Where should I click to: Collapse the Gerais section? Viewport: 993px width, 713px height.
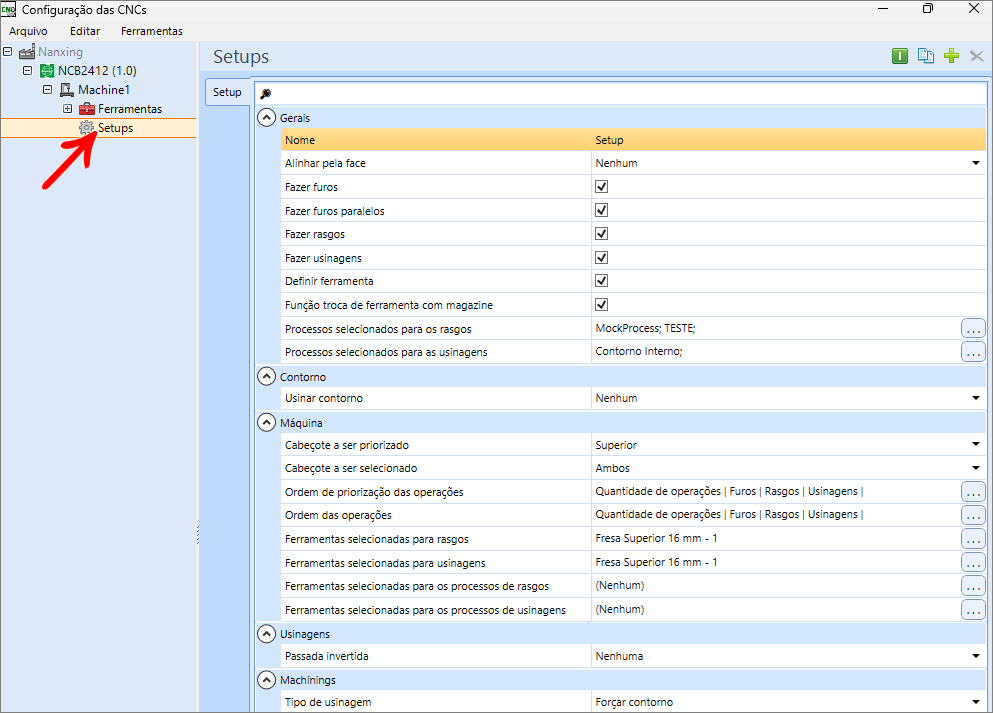pos(267,118)
